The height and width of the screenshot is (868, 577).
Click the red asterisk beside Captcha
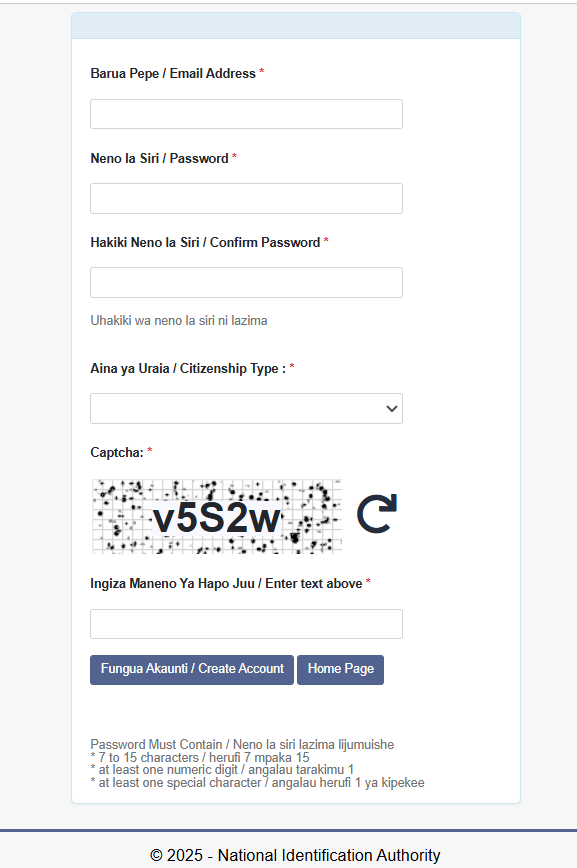(x=147, y=452)
